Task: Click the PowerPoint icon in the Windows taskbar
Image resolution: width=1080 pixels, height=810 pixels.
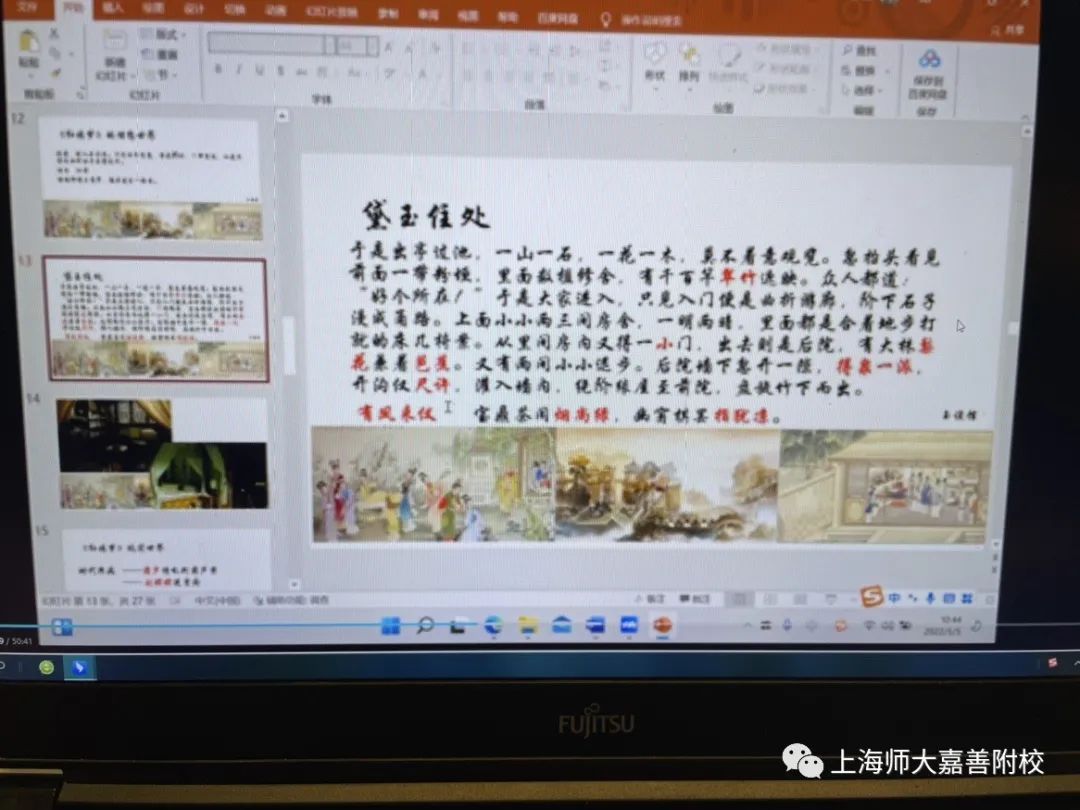Action: 662,625
